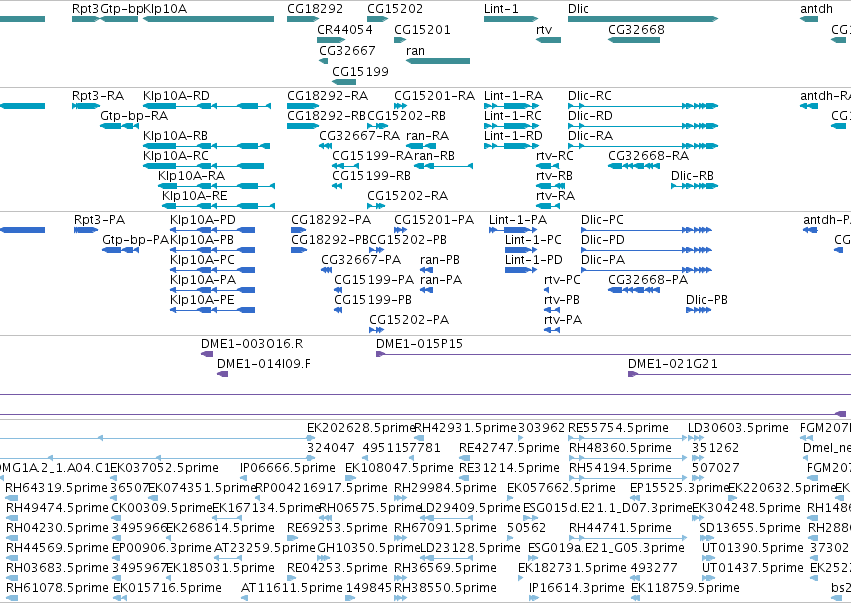Click EST SD13655.5prime label
This screenshot has height=603, width=851.
coord(750,528)
